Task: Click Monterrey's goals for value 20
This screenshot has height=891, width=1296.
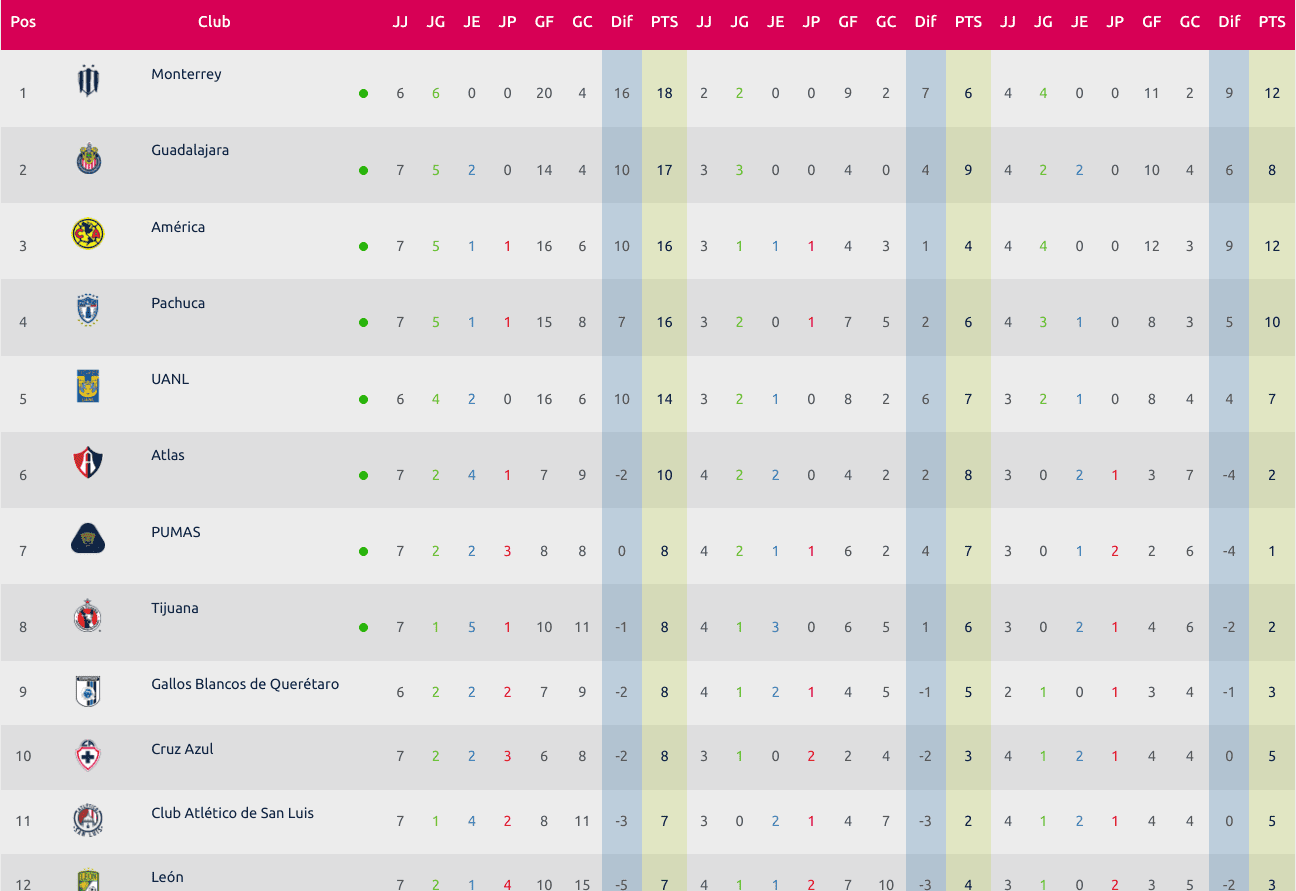Action: click(544, 93)
